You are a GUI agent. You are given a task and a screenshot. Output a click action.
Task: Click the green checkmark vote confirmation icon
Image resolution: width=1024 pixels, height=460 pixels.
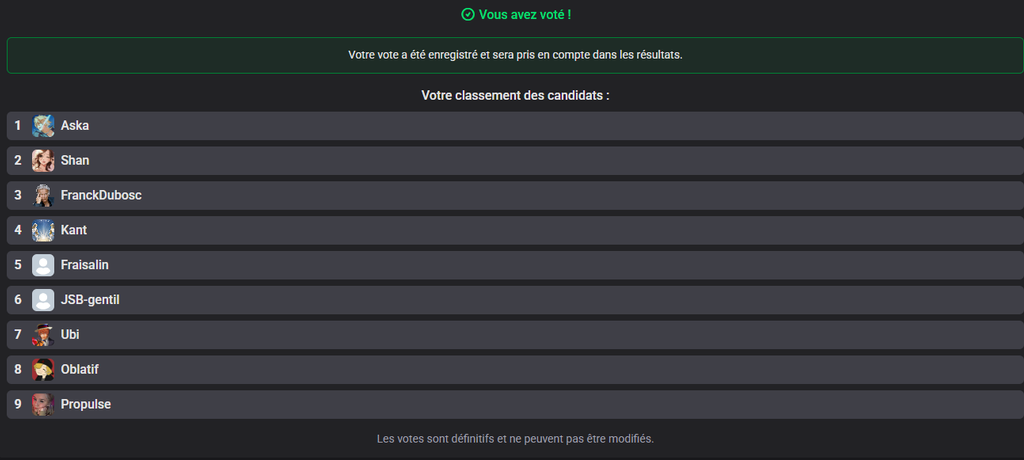point(467,15)
